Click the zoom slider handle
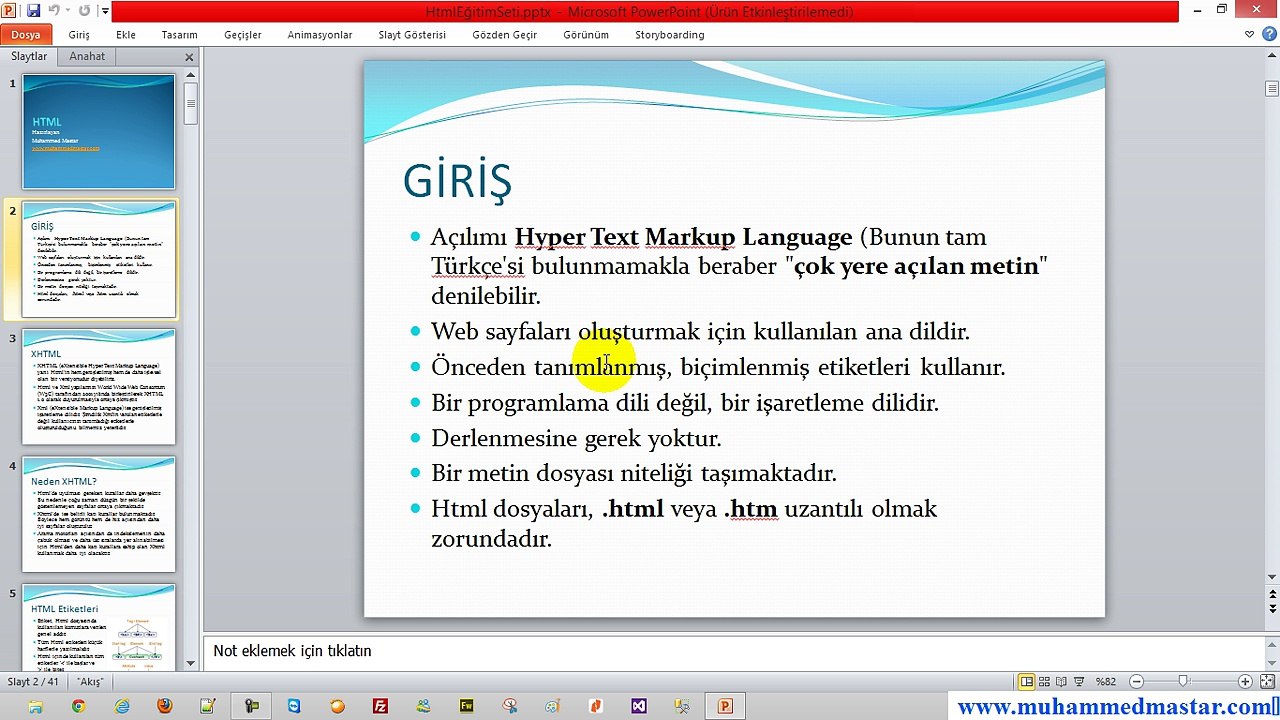The image size is (1280, 720). click(1183, 682)
